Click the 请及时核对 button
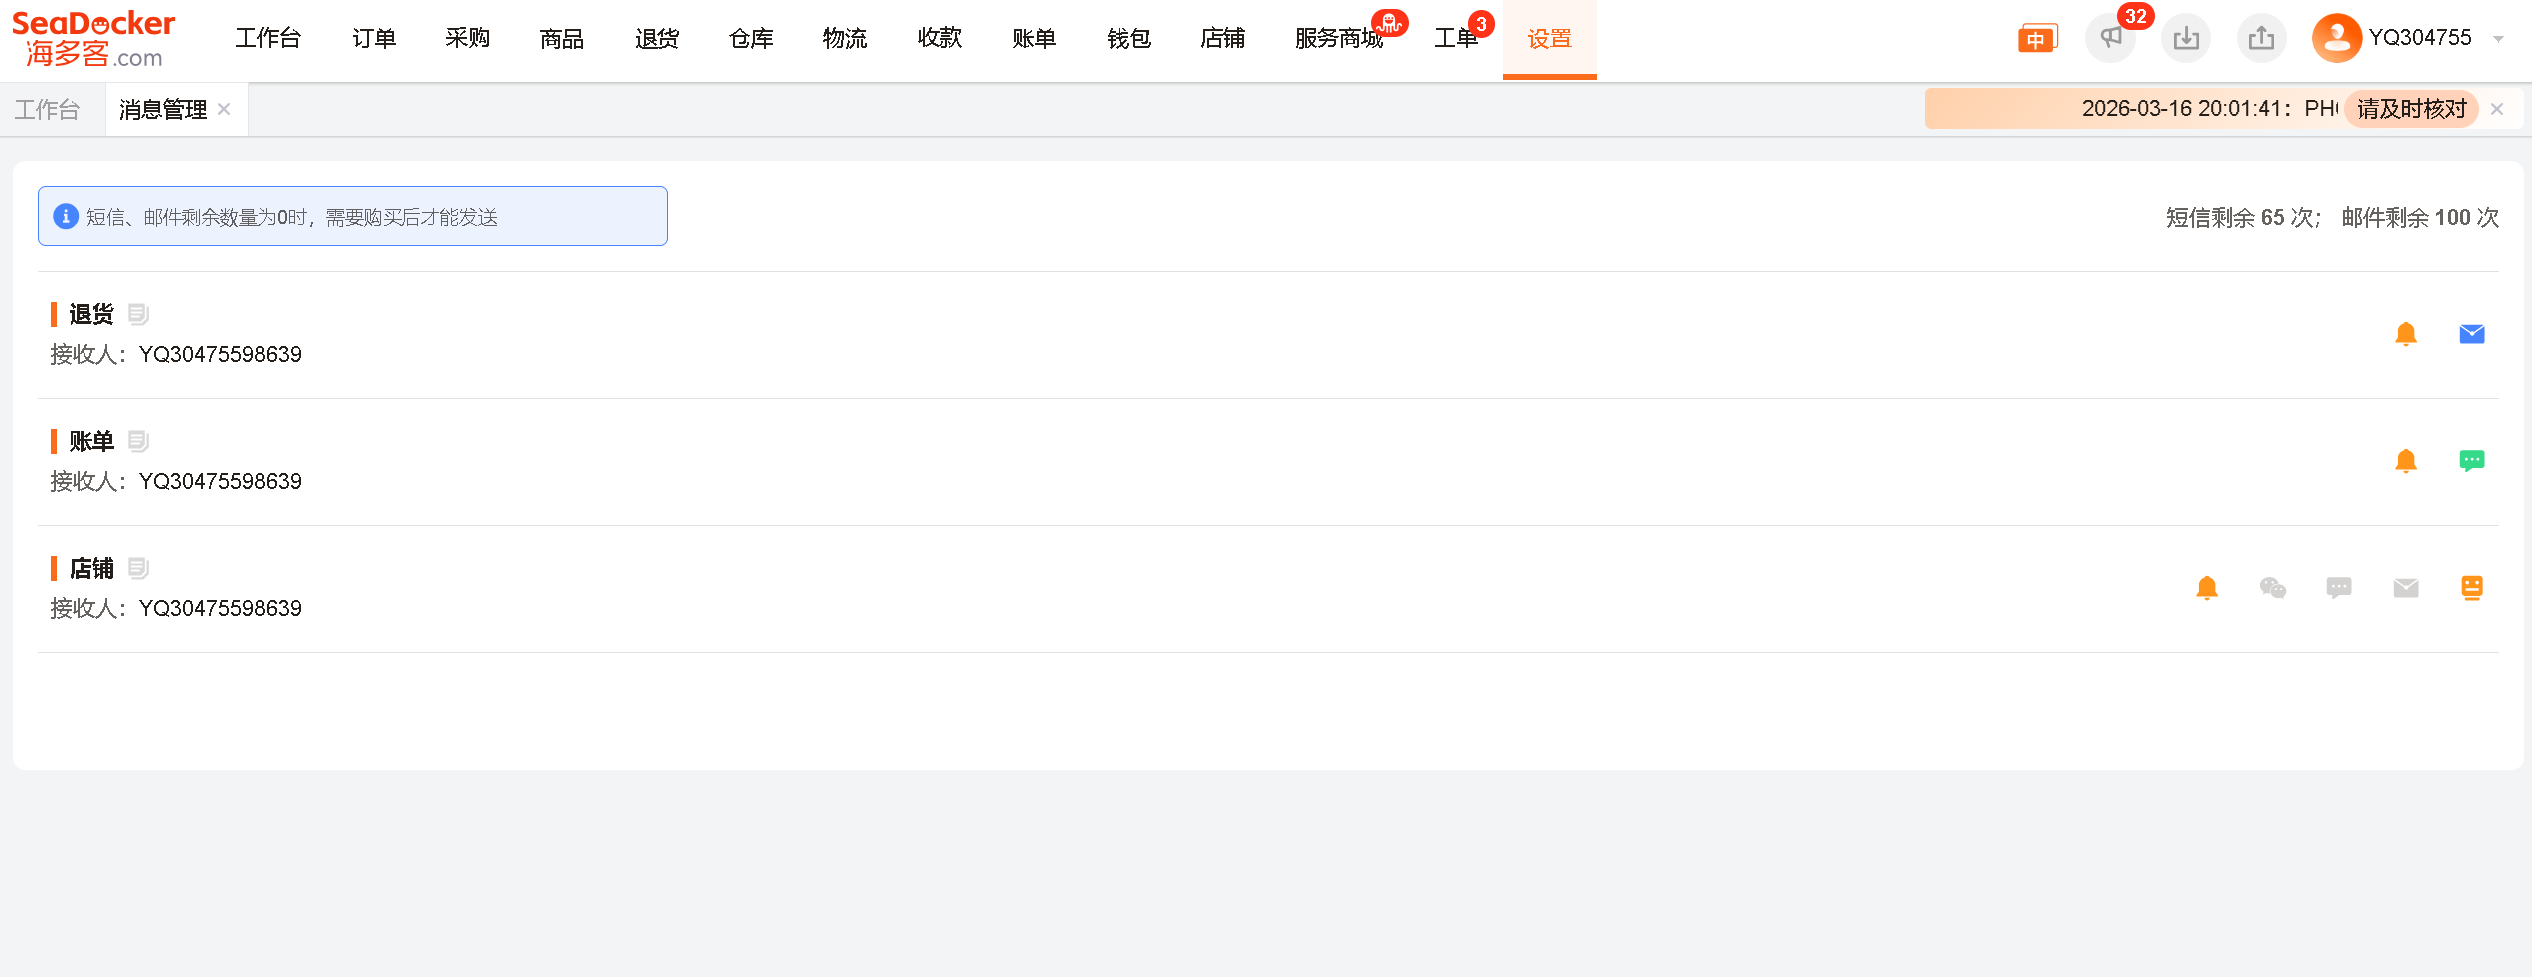 (2412, 108)
